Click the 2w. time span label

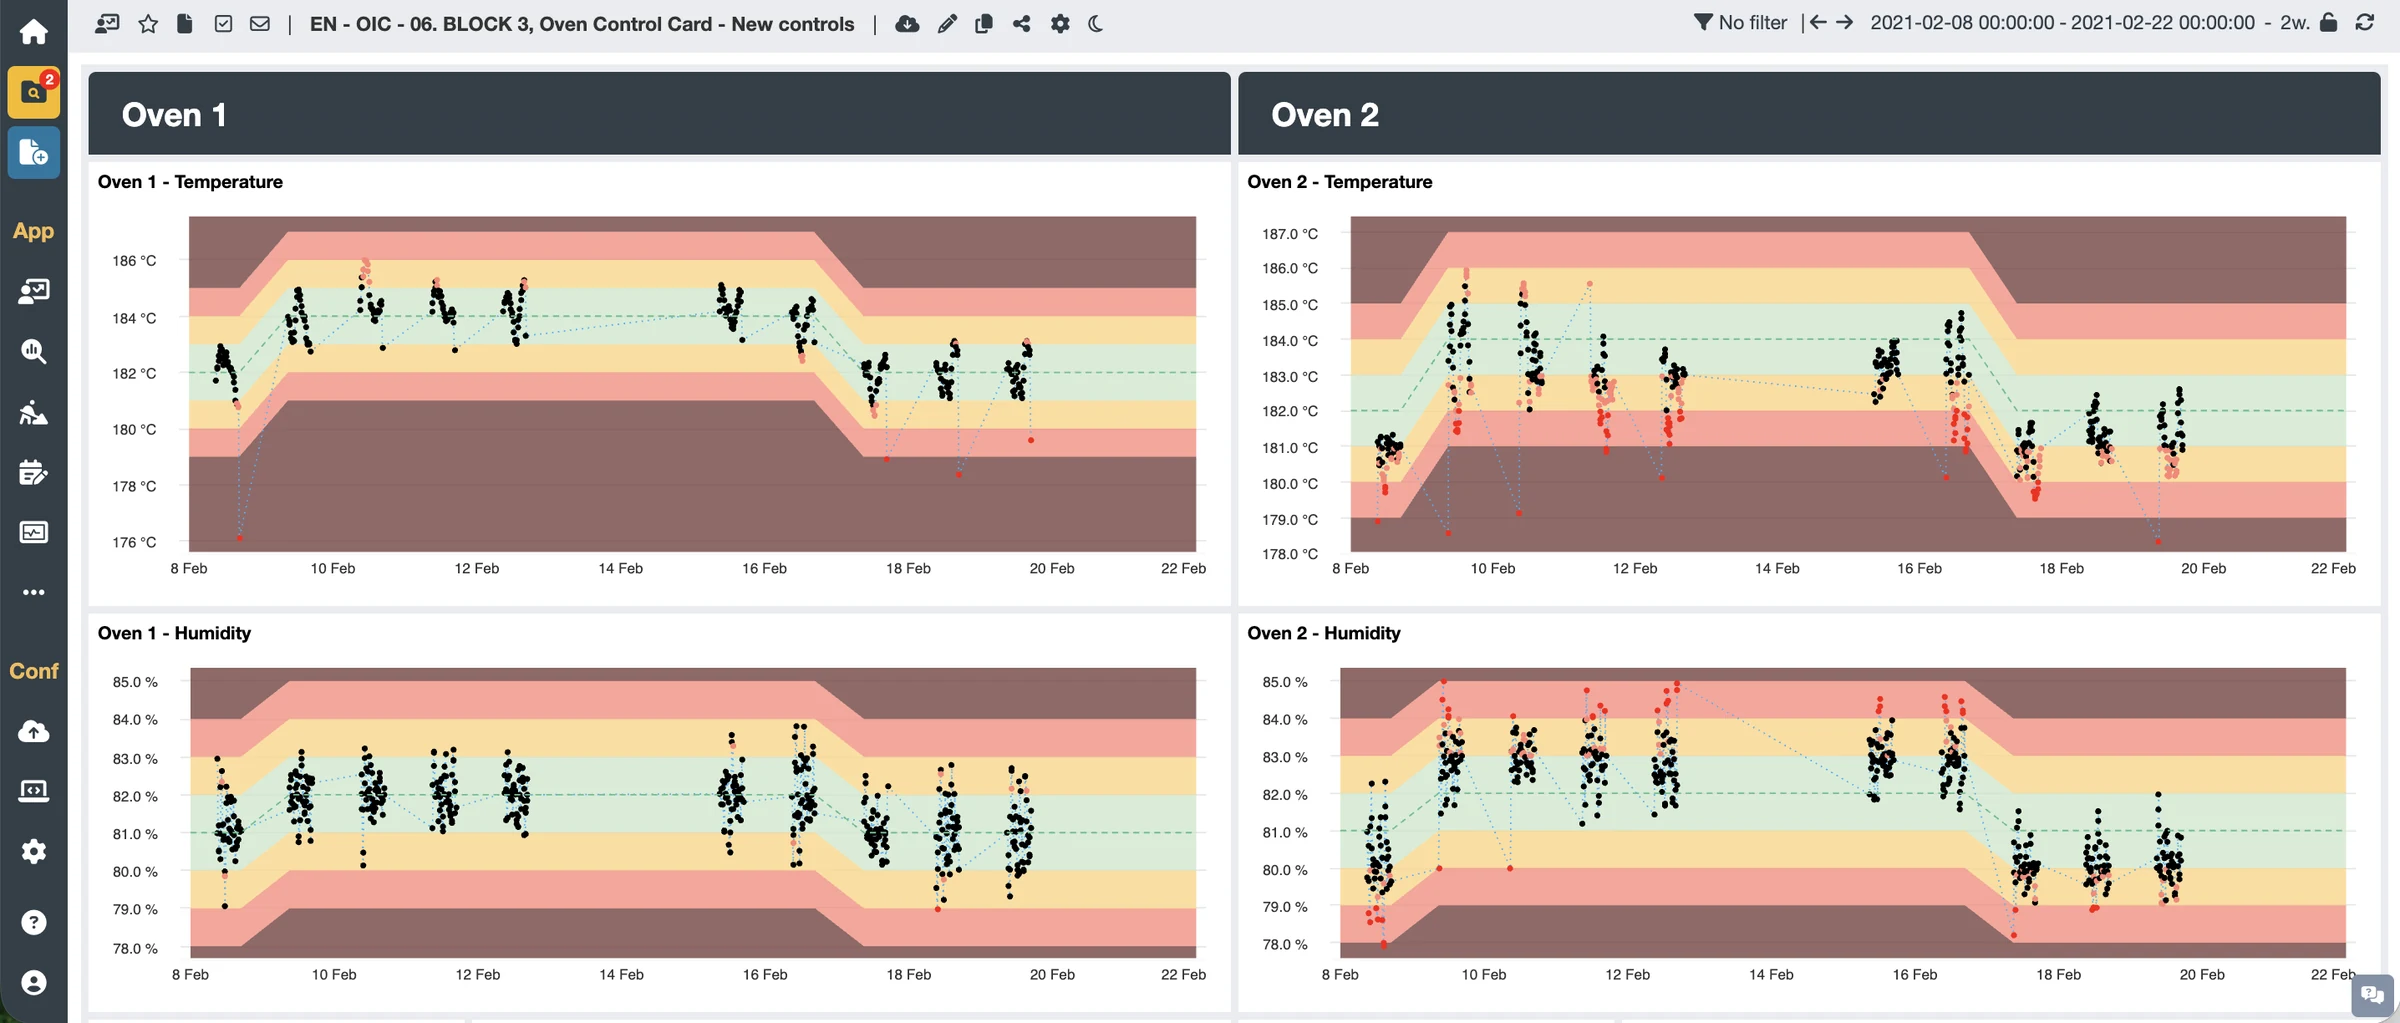tap(2295, 22)
